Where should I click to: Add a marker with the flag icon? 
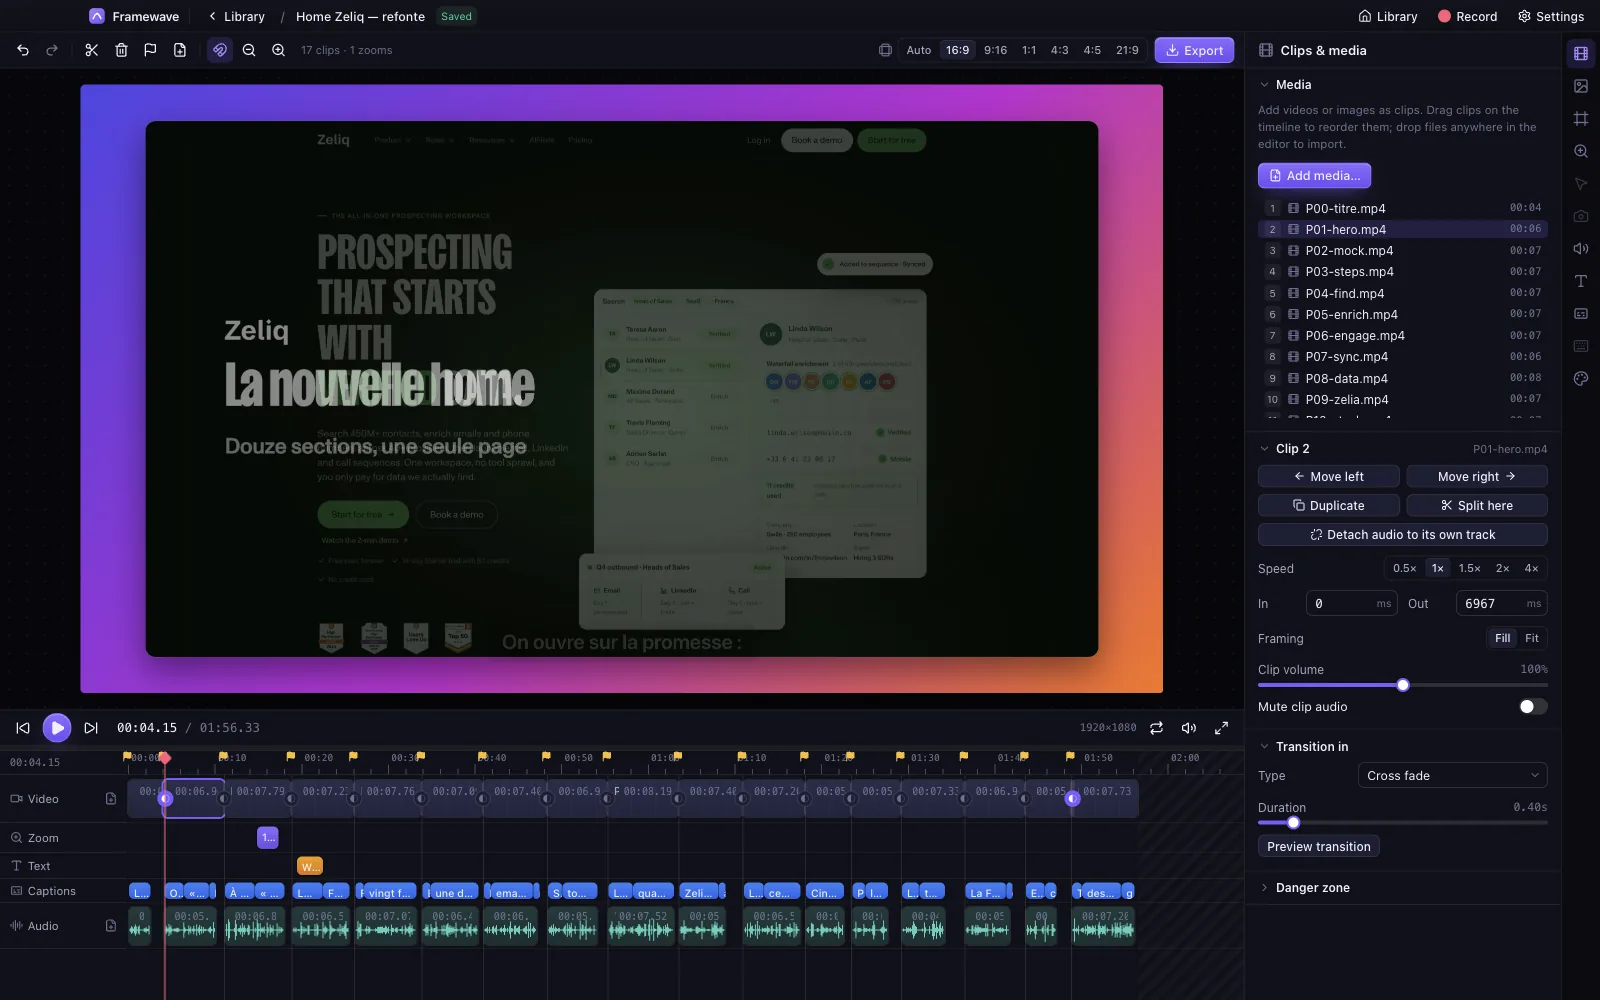[x=150, y=50]
